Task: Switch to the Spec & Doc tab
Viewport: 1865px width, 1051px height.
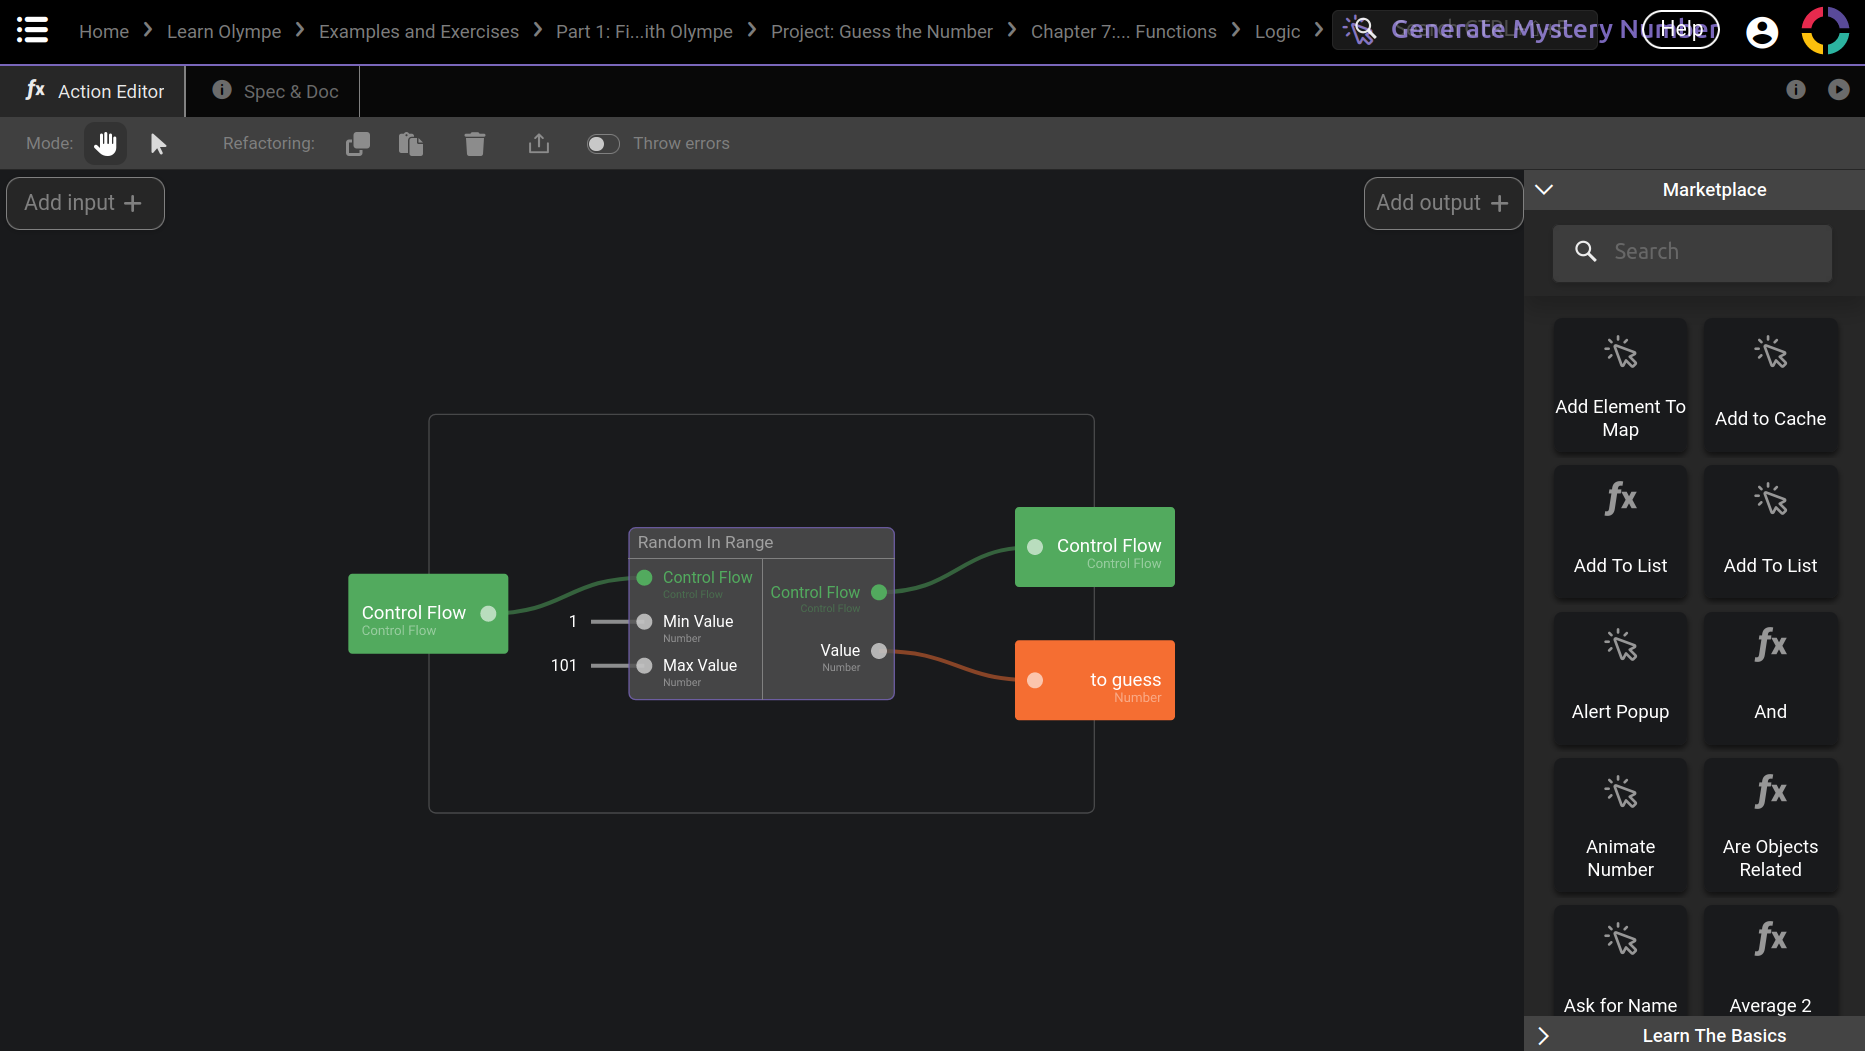Action: click(x=276, y=91)
